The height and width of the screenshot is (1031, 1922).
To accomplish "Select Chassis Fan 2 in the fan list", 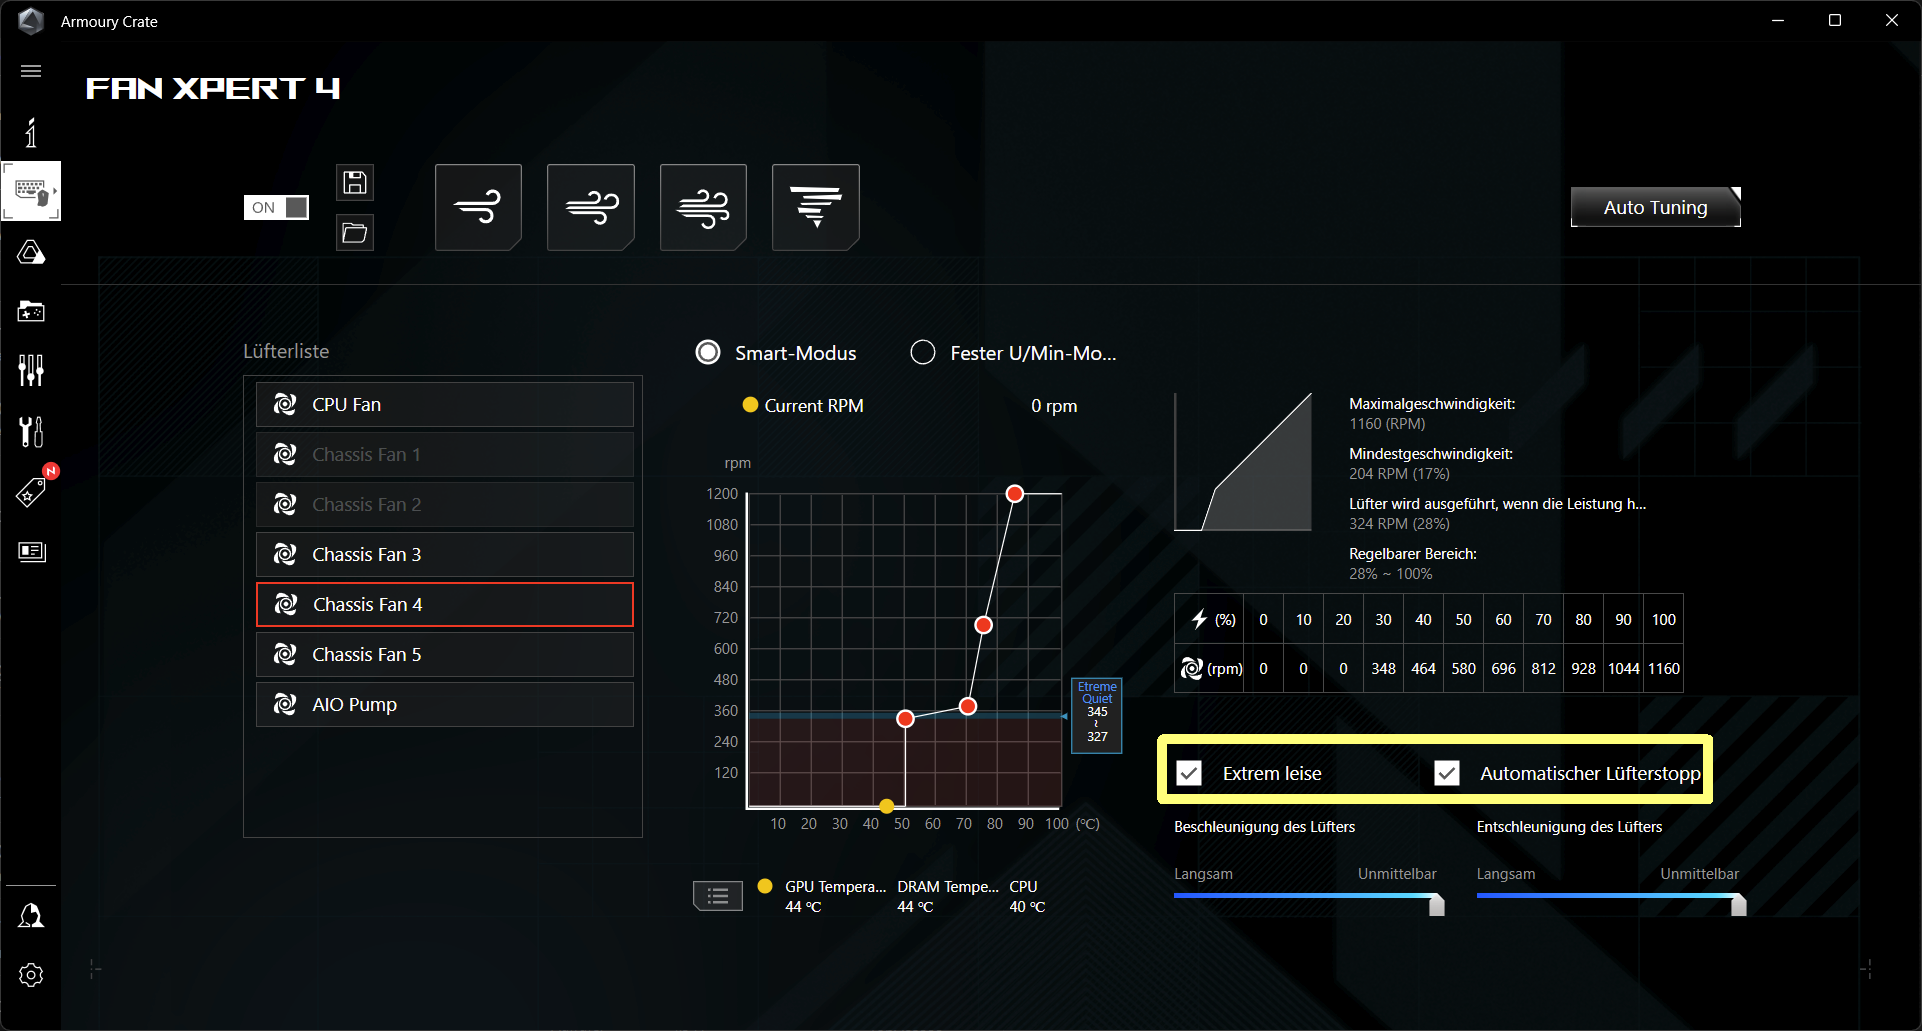I will [445, 505].
